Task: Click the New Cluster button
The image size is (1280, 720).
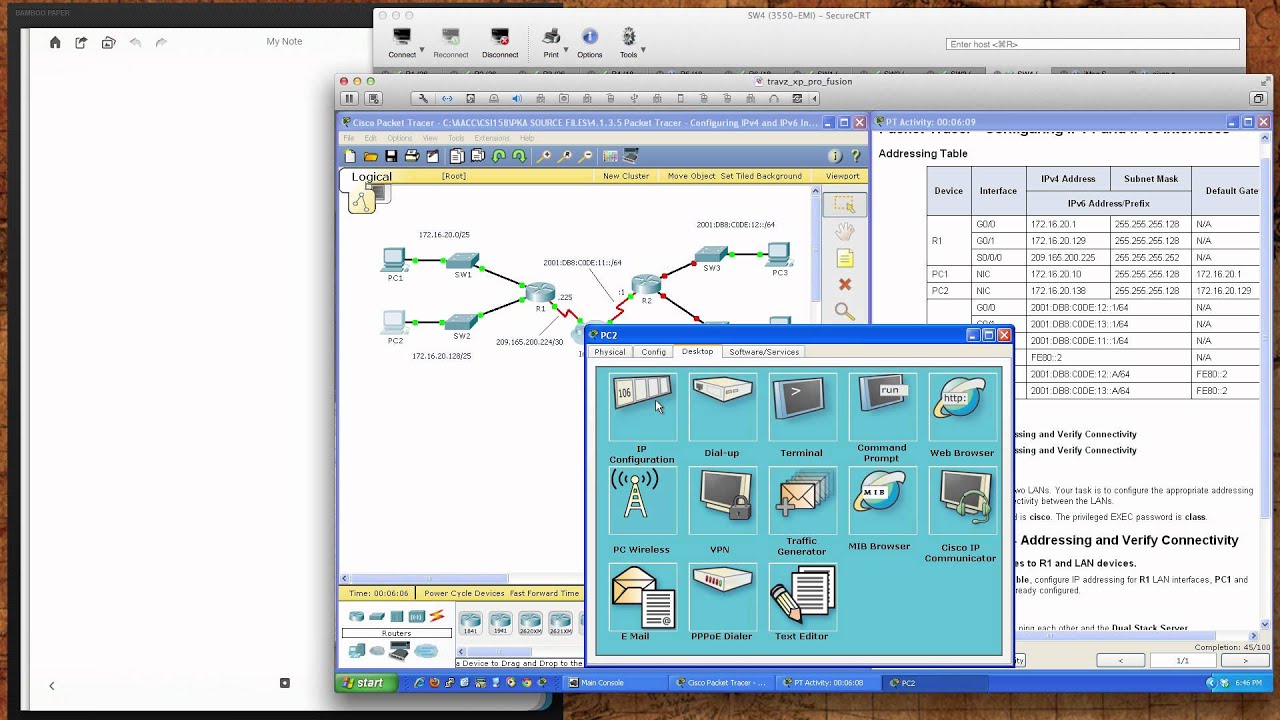Action: pos(626,176)
